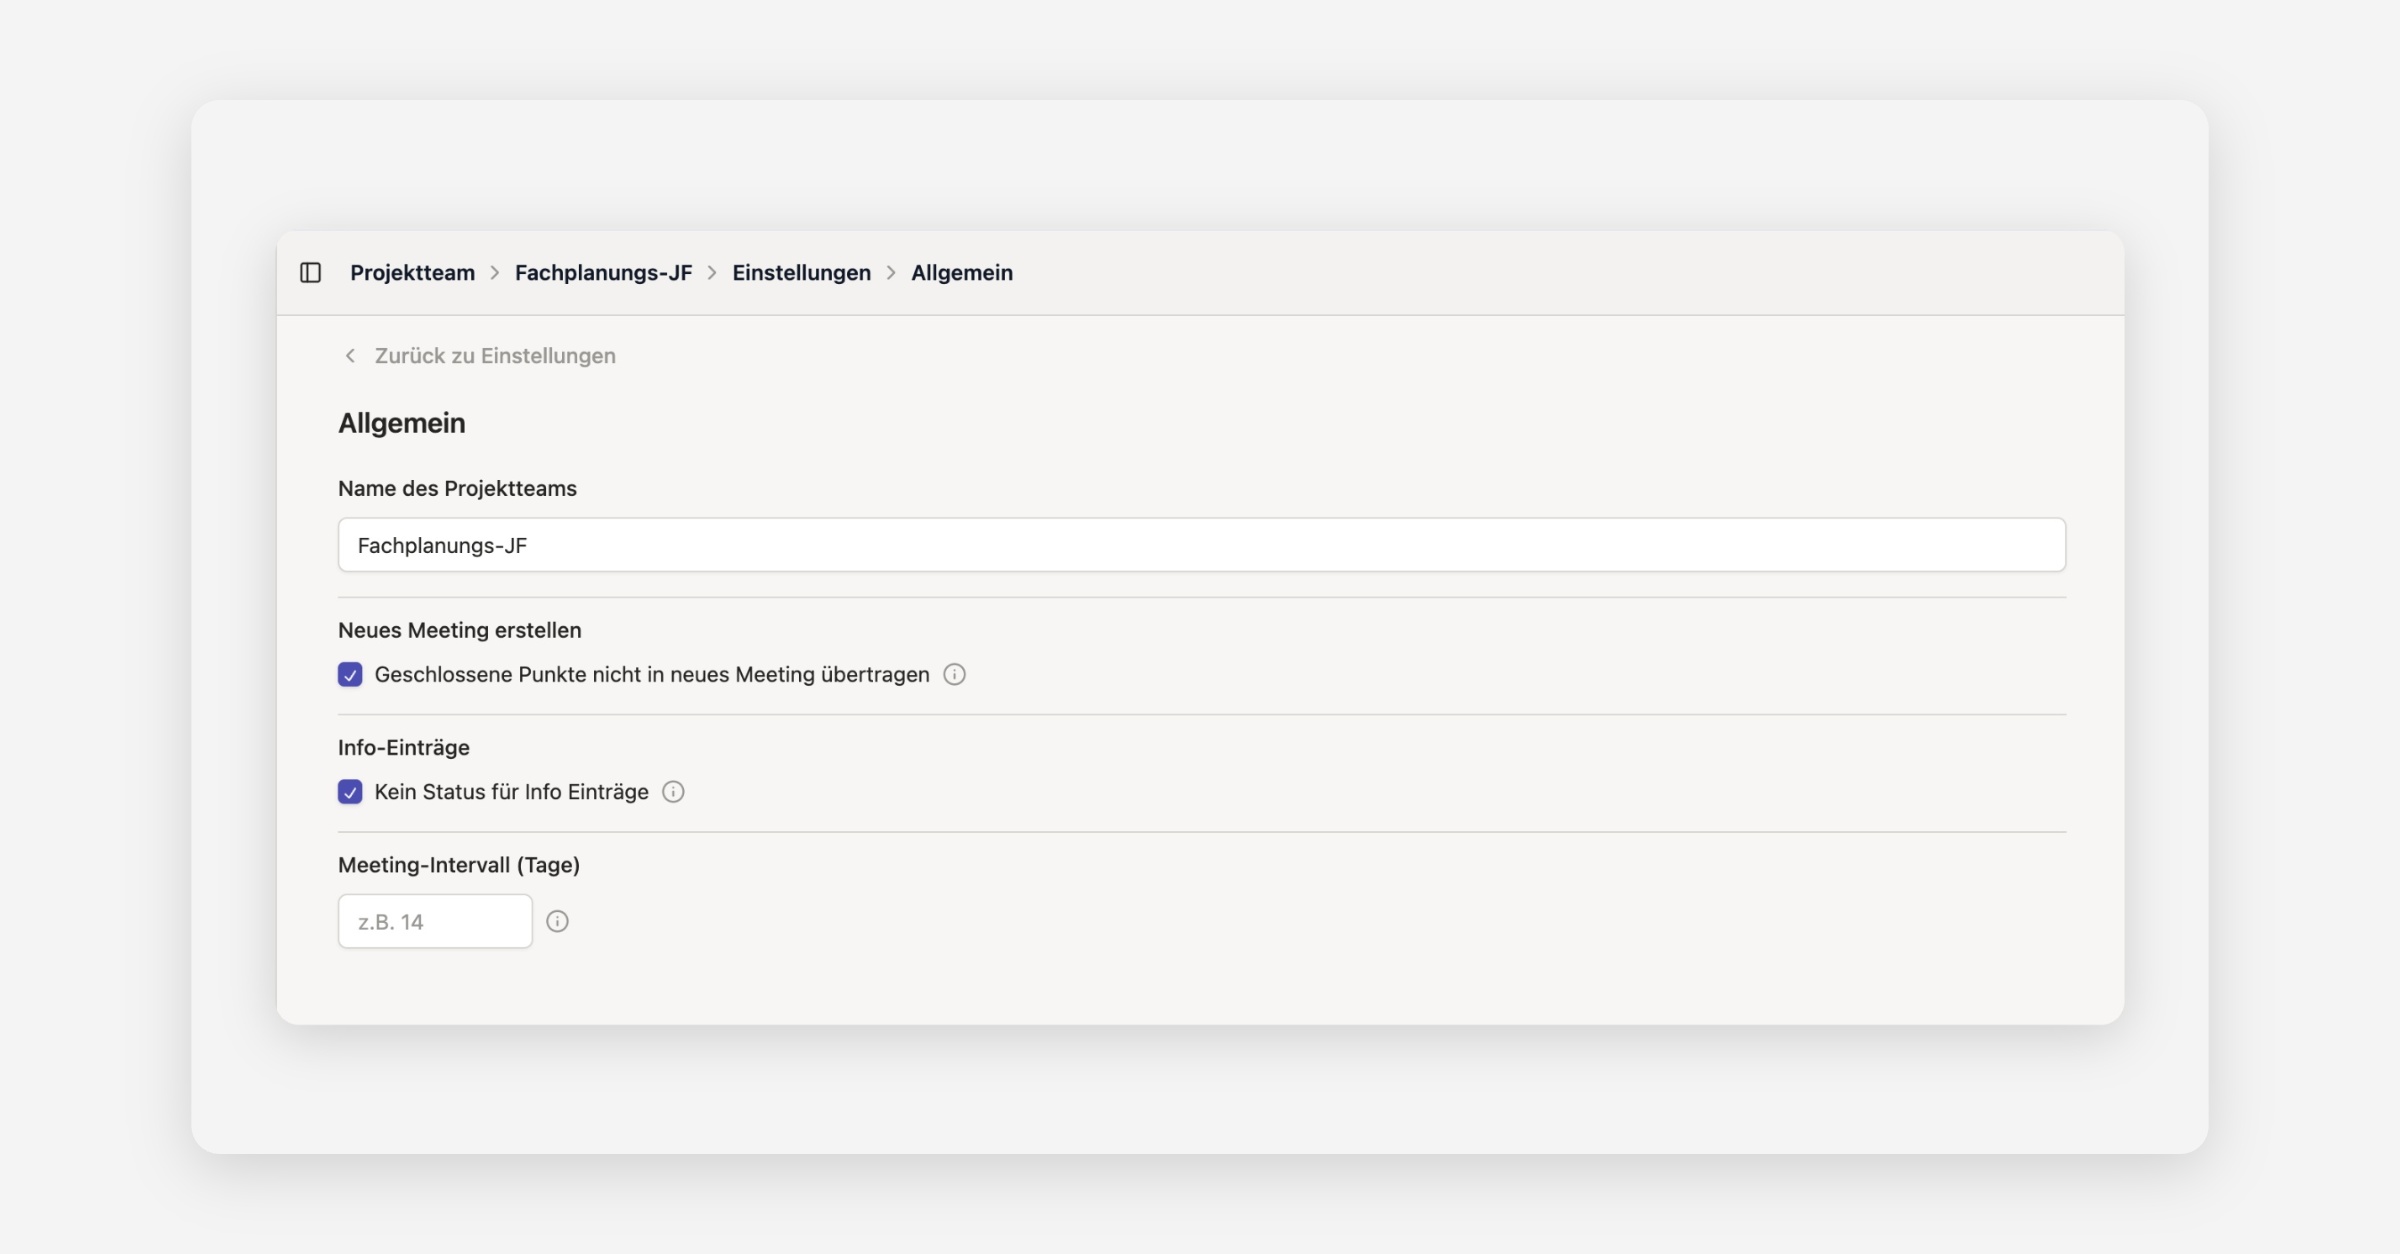Uncheck Geschlossene Punkte nicht übertragen checkbox
This screenshot has height=1254, width=2400.
(x=350, y=674)
